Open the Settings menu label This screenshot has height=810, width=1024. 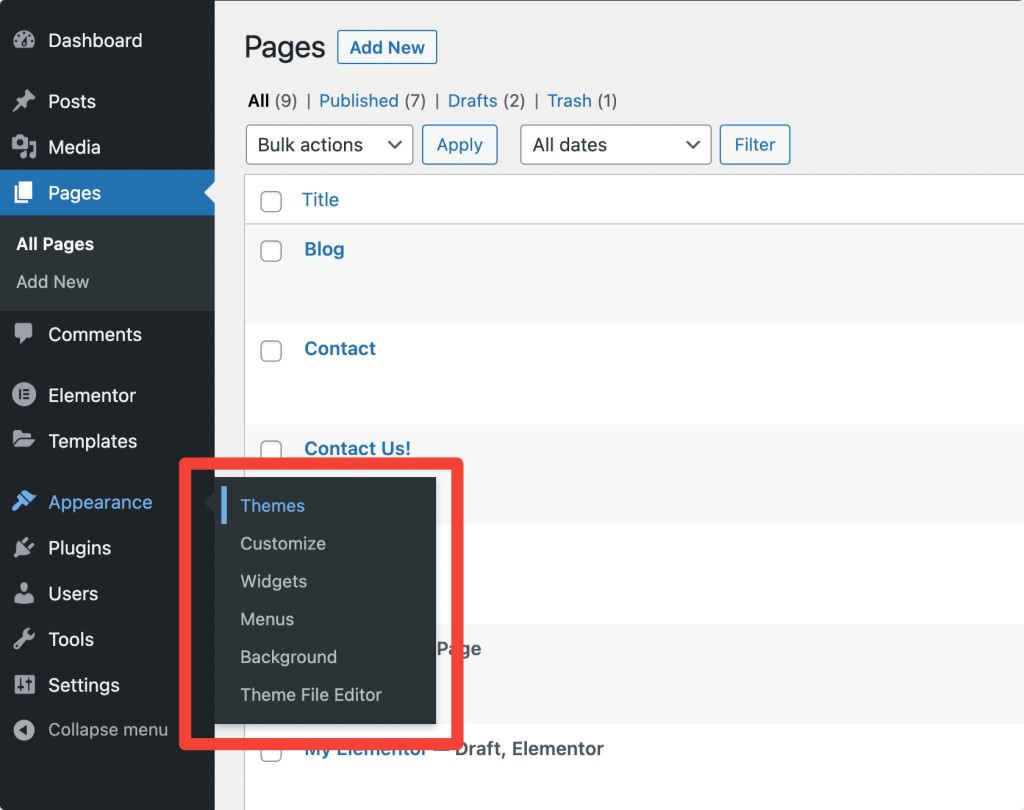84,685
